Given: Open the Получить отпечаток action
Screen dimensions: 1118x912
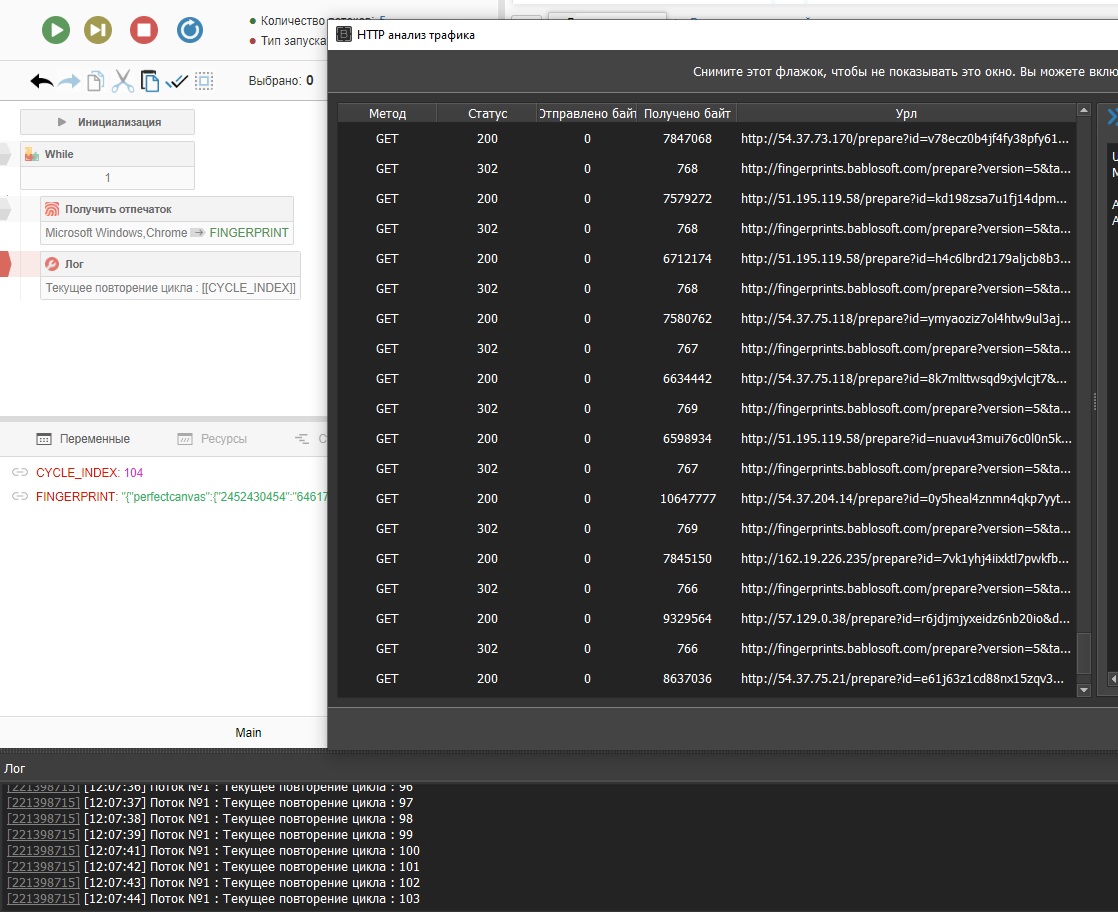Looking at the screenshot, I should coord(167,210).
